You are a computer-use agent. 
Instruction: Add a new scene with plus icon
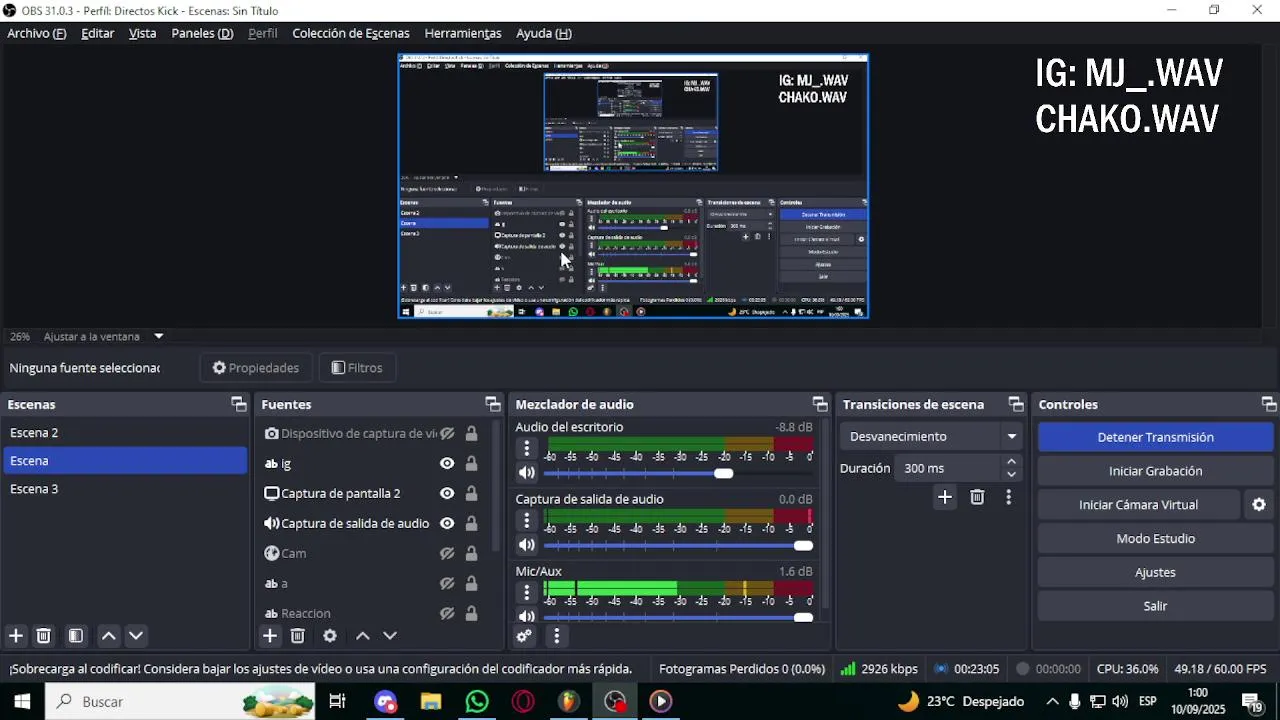[16, 636]
